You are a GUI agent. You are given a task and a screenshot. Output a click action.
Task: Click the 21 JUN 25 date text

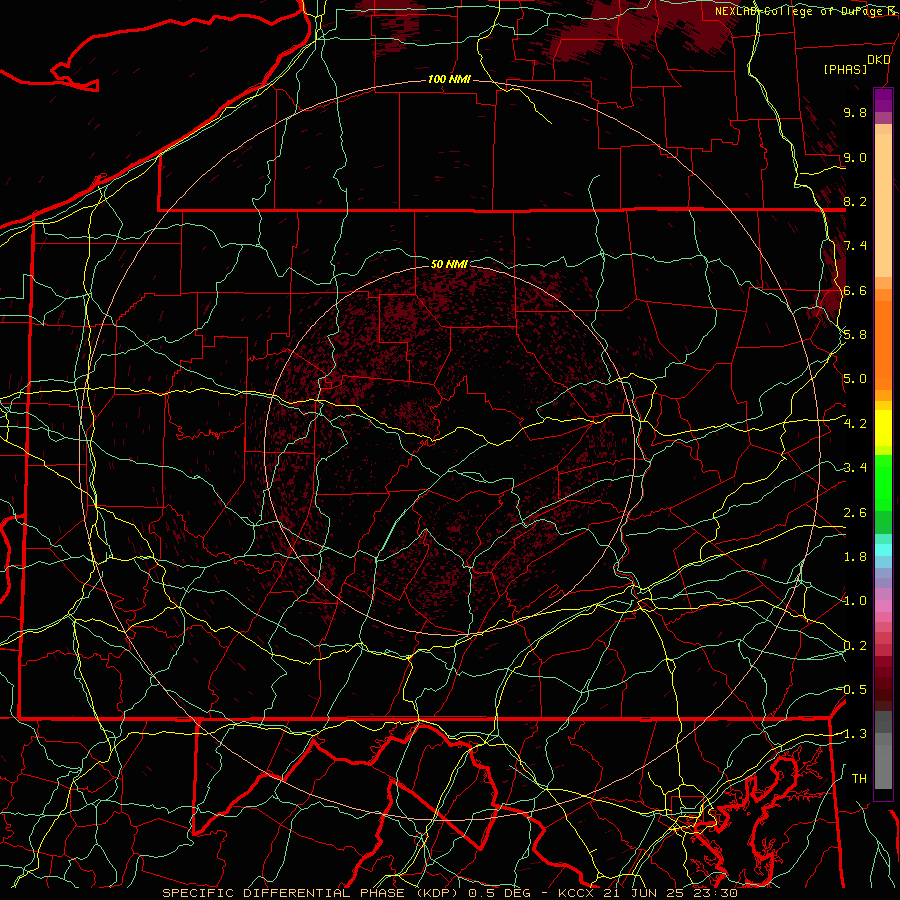click(644, 893)
